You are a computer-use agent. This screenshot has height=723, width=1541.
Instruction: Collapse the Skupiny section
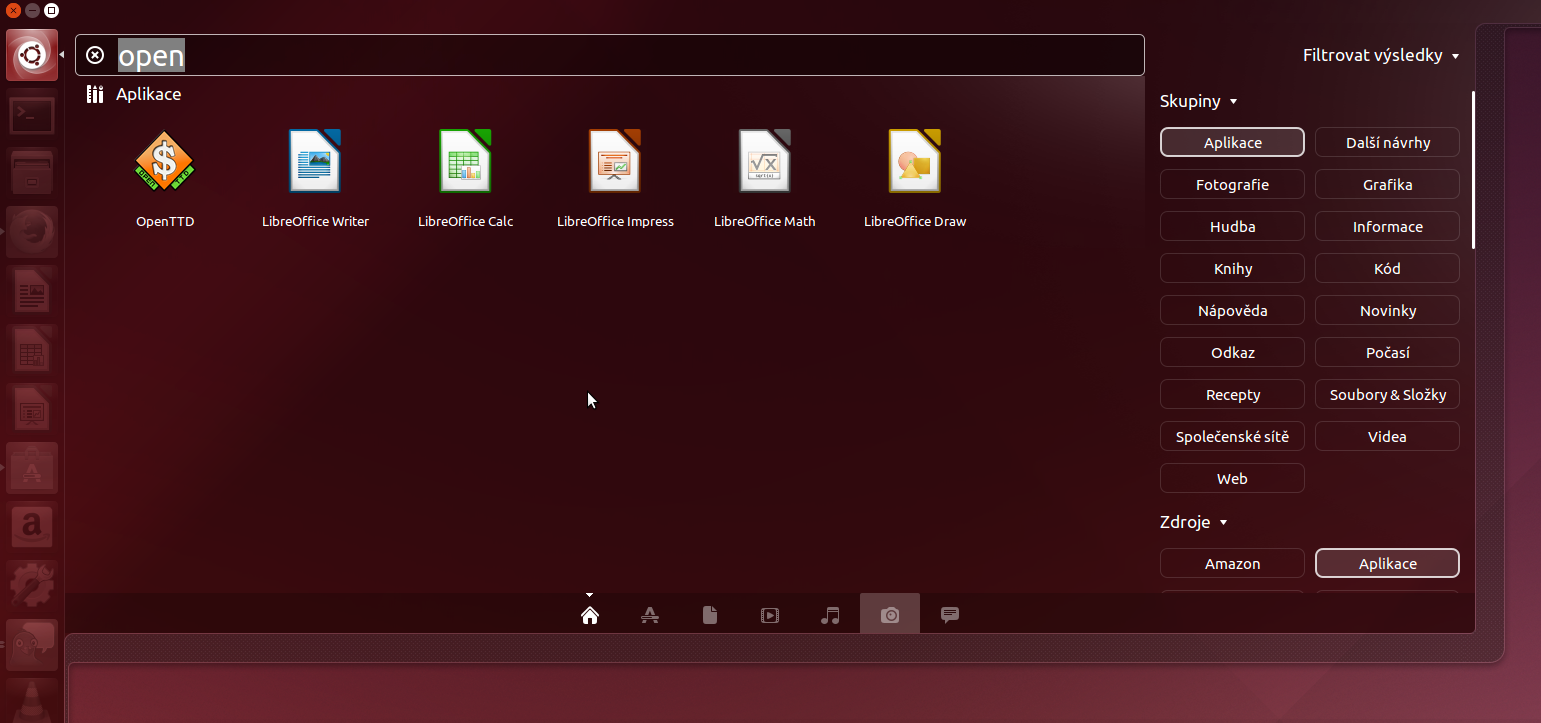coord(1199,101)
